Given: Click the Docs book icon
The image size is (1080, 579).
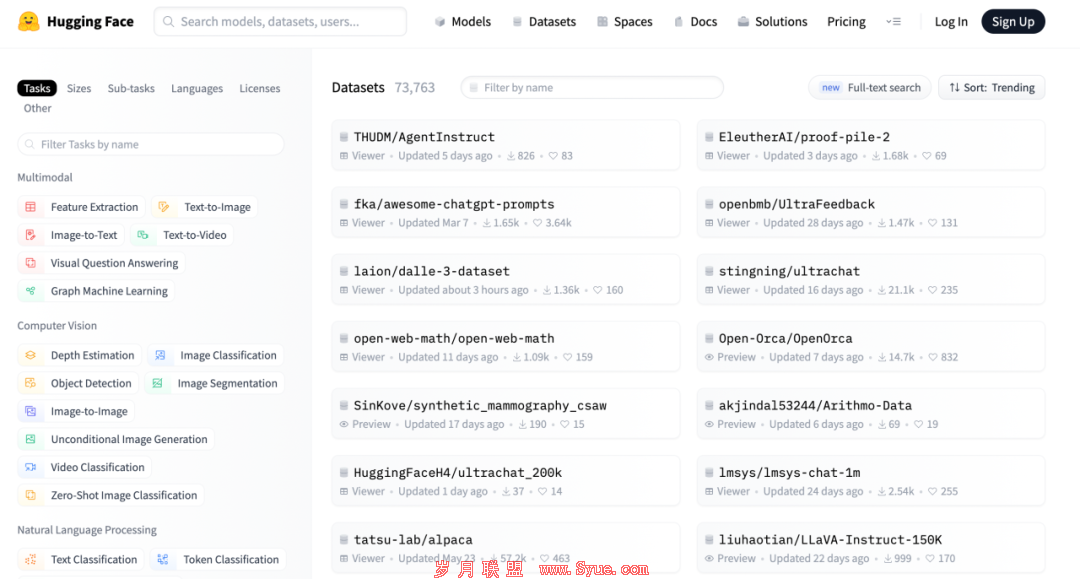Looking at the screenshot, I should pyautogui.click(x=678, y=22).
